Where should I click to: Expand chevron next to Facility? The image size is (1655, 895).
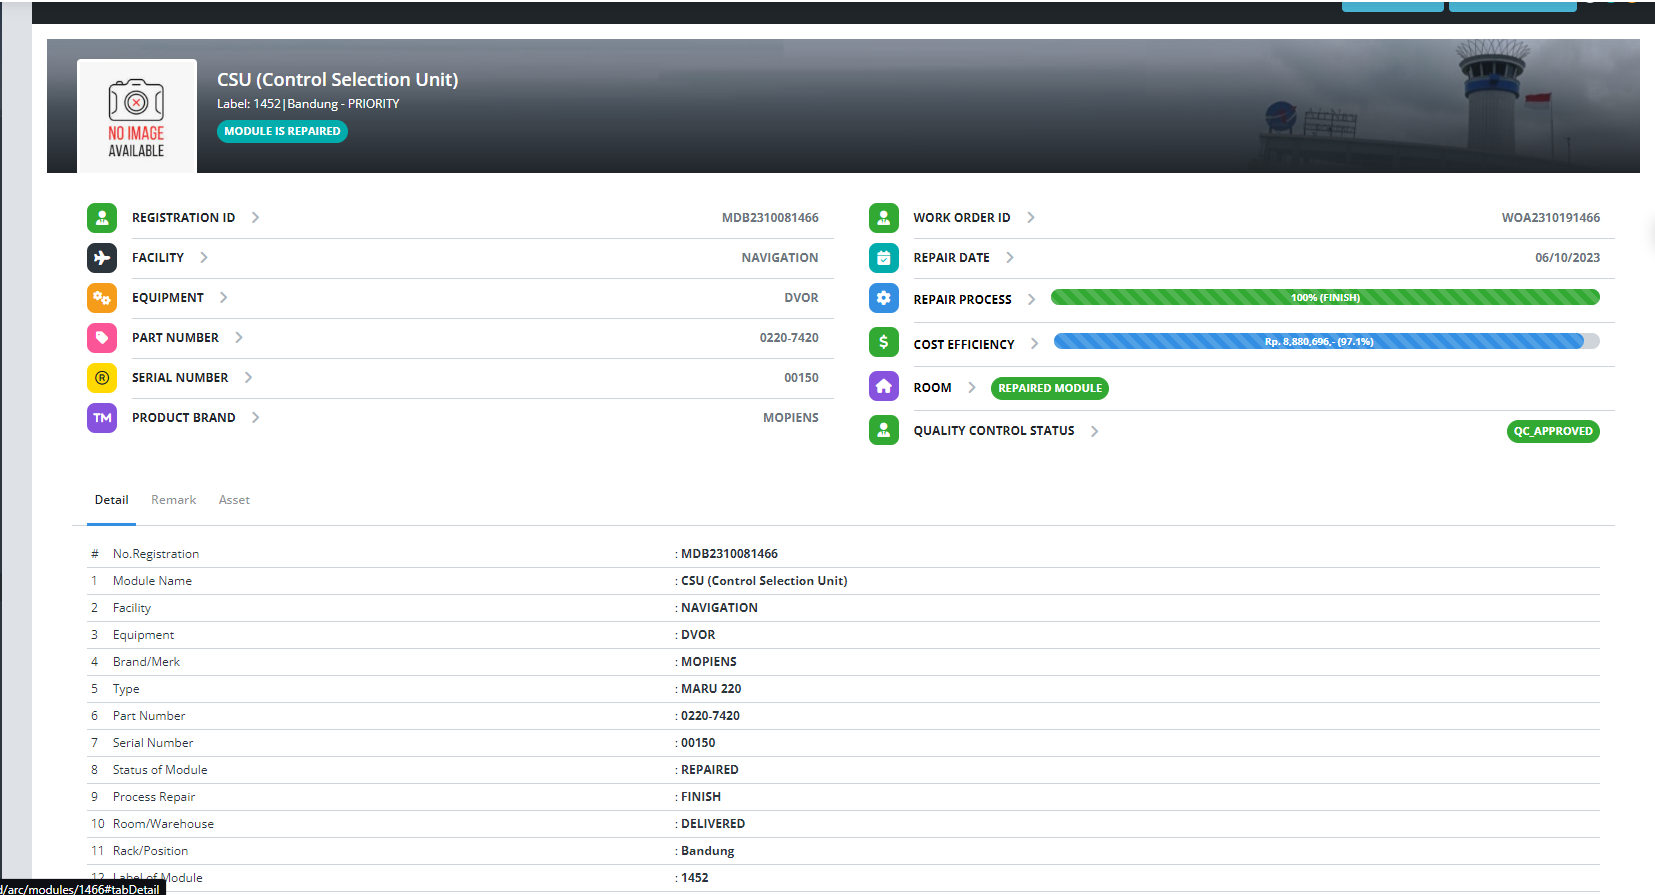[204, 258]
